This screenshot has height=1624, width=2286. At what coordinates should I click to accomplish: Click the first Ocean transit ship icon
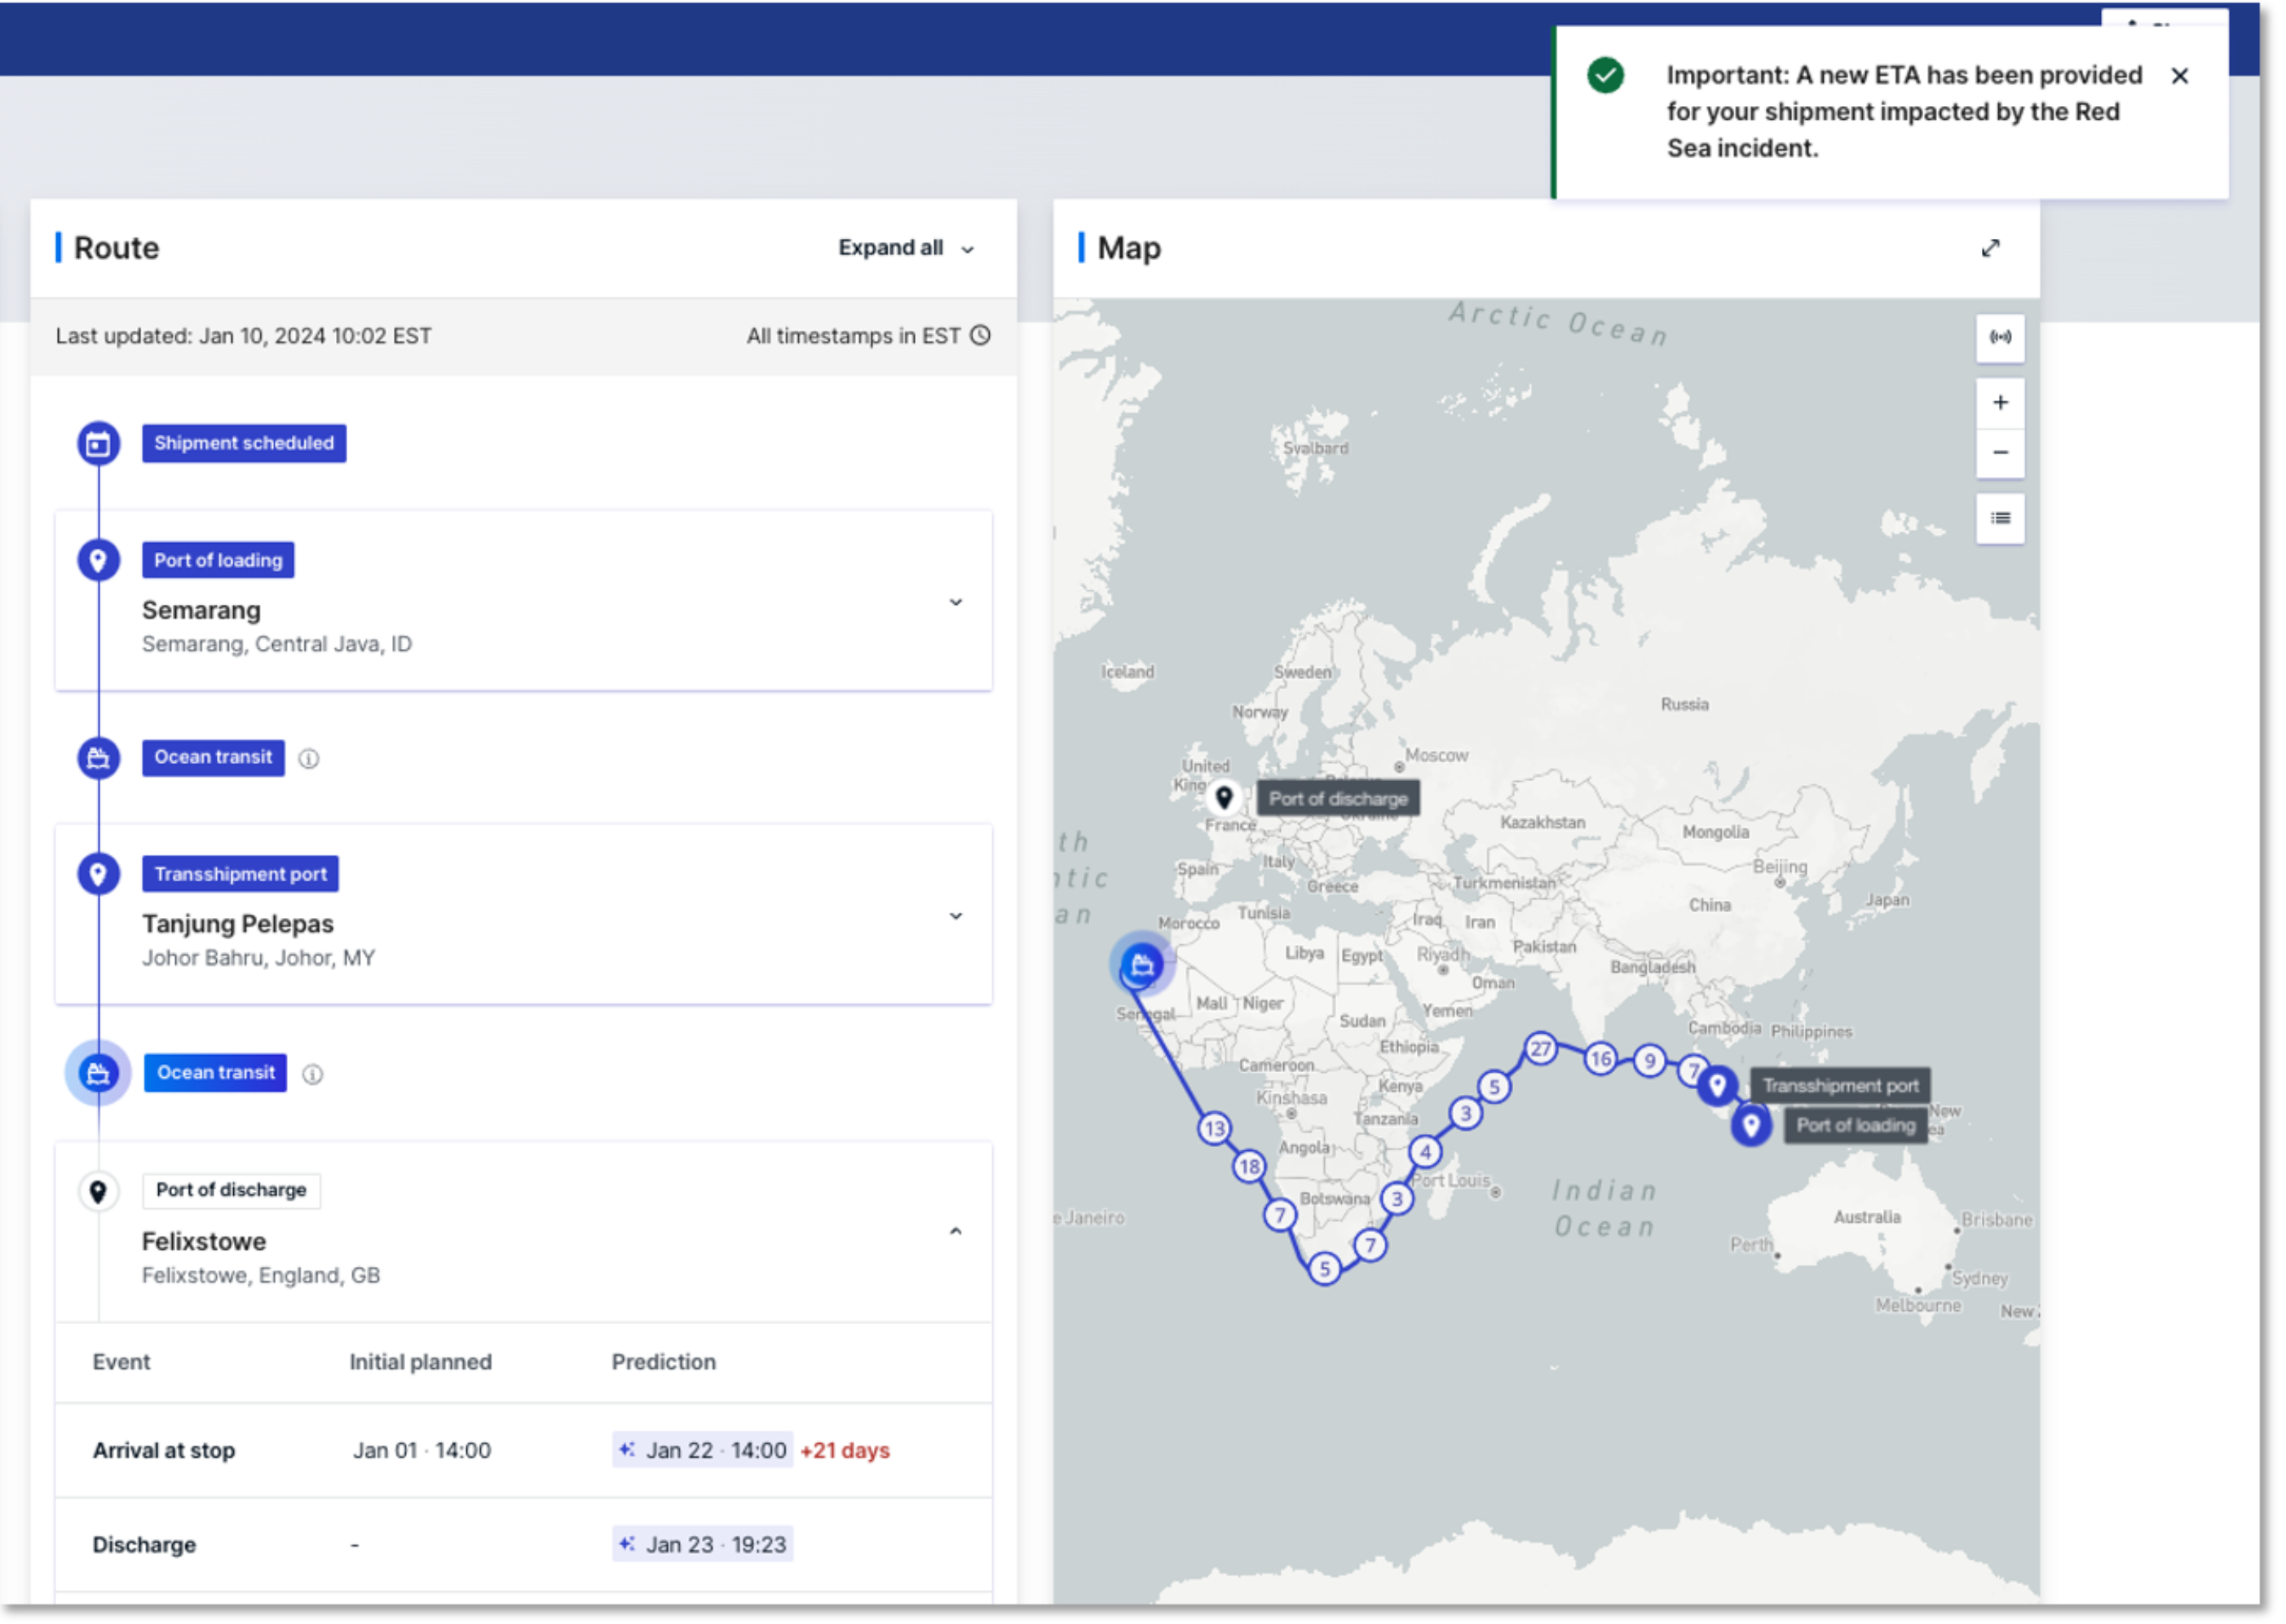tap(98, 759)
